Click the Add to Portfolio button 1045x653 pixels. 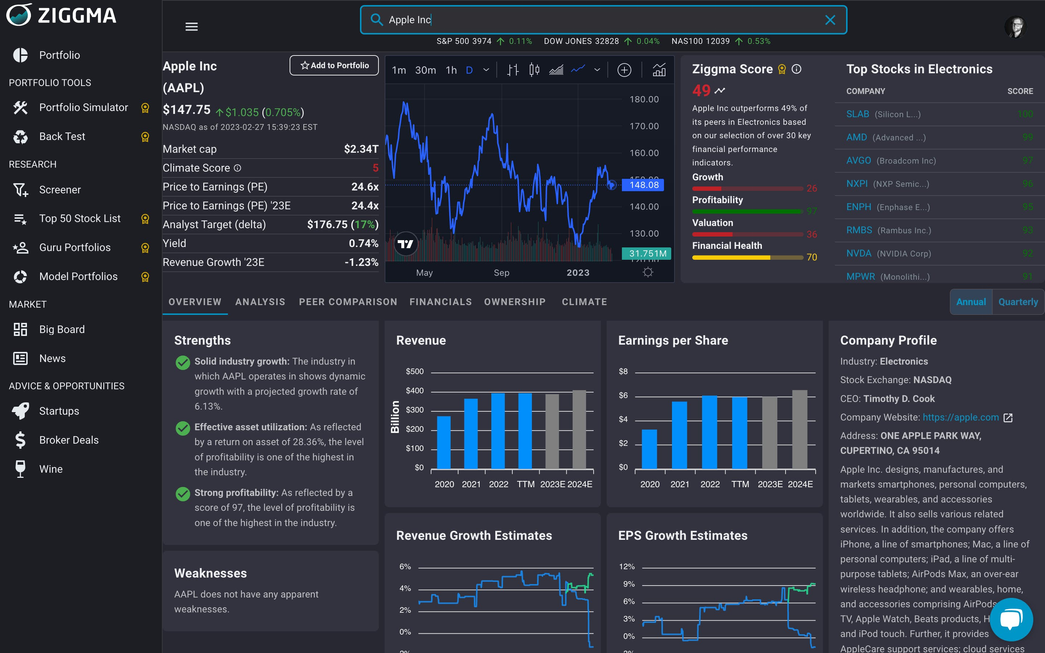(334, 65)
